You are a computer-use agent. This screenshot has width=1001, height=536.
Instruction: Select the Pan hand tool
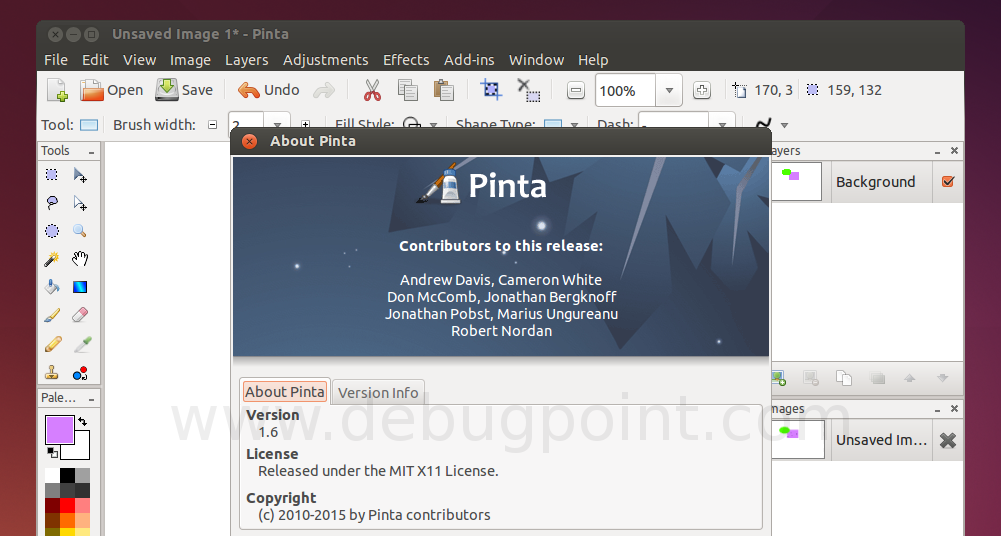coord(80,259)
